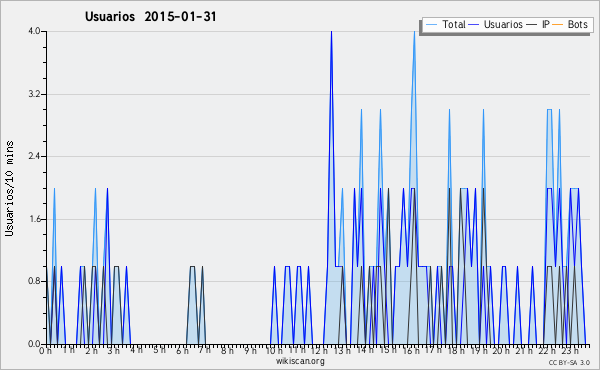
Task: Click the 'IP' legend entry
Action: click(x=538, y=24)
